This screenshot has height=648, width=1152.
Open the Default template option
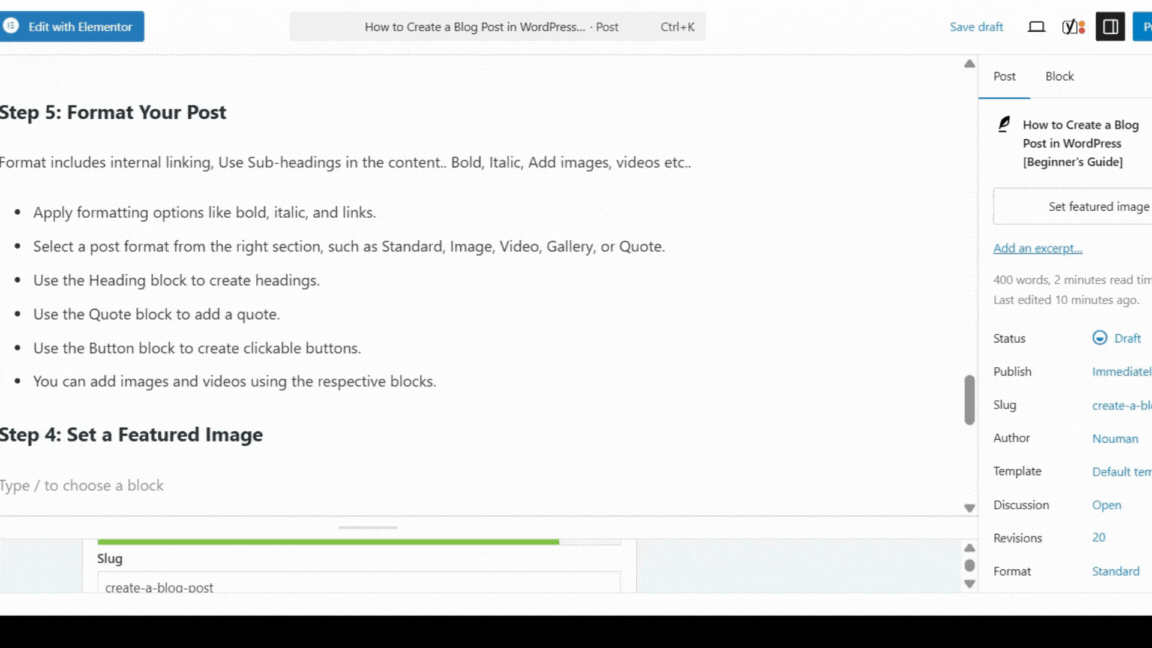[1121, 472]
